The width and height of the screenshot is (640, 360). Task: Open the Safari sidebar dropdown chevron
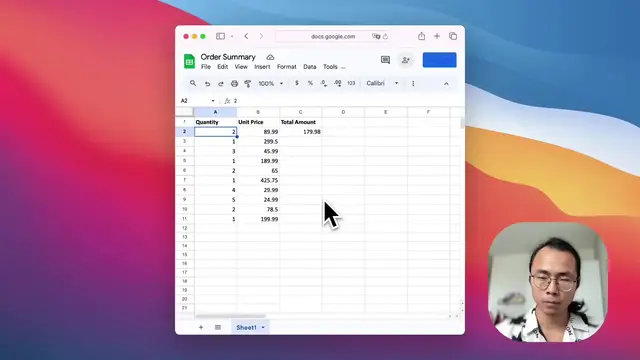232,36
